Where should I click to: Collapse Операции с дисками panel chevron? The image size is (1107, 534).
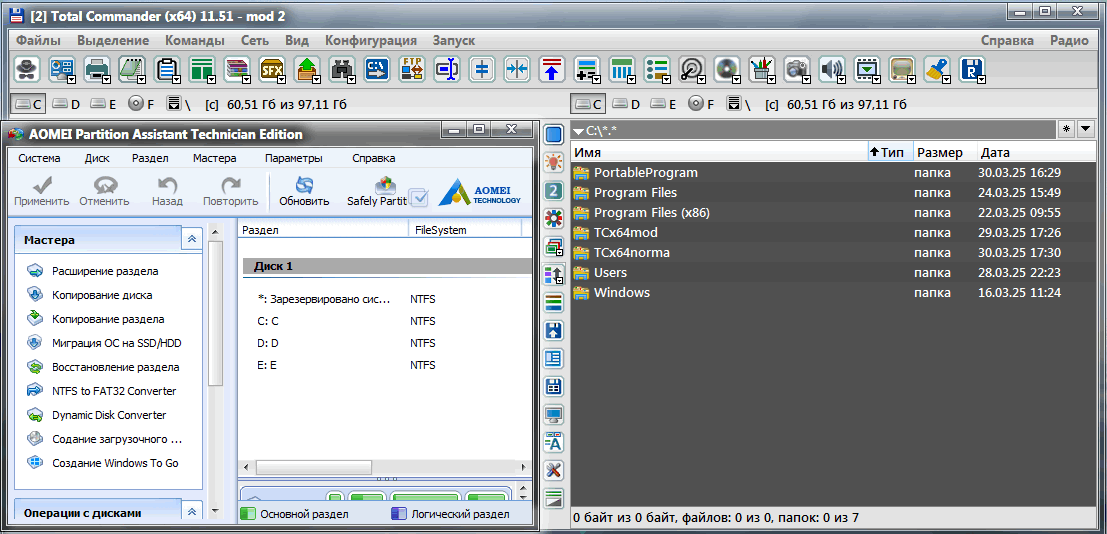pos(191,512)
